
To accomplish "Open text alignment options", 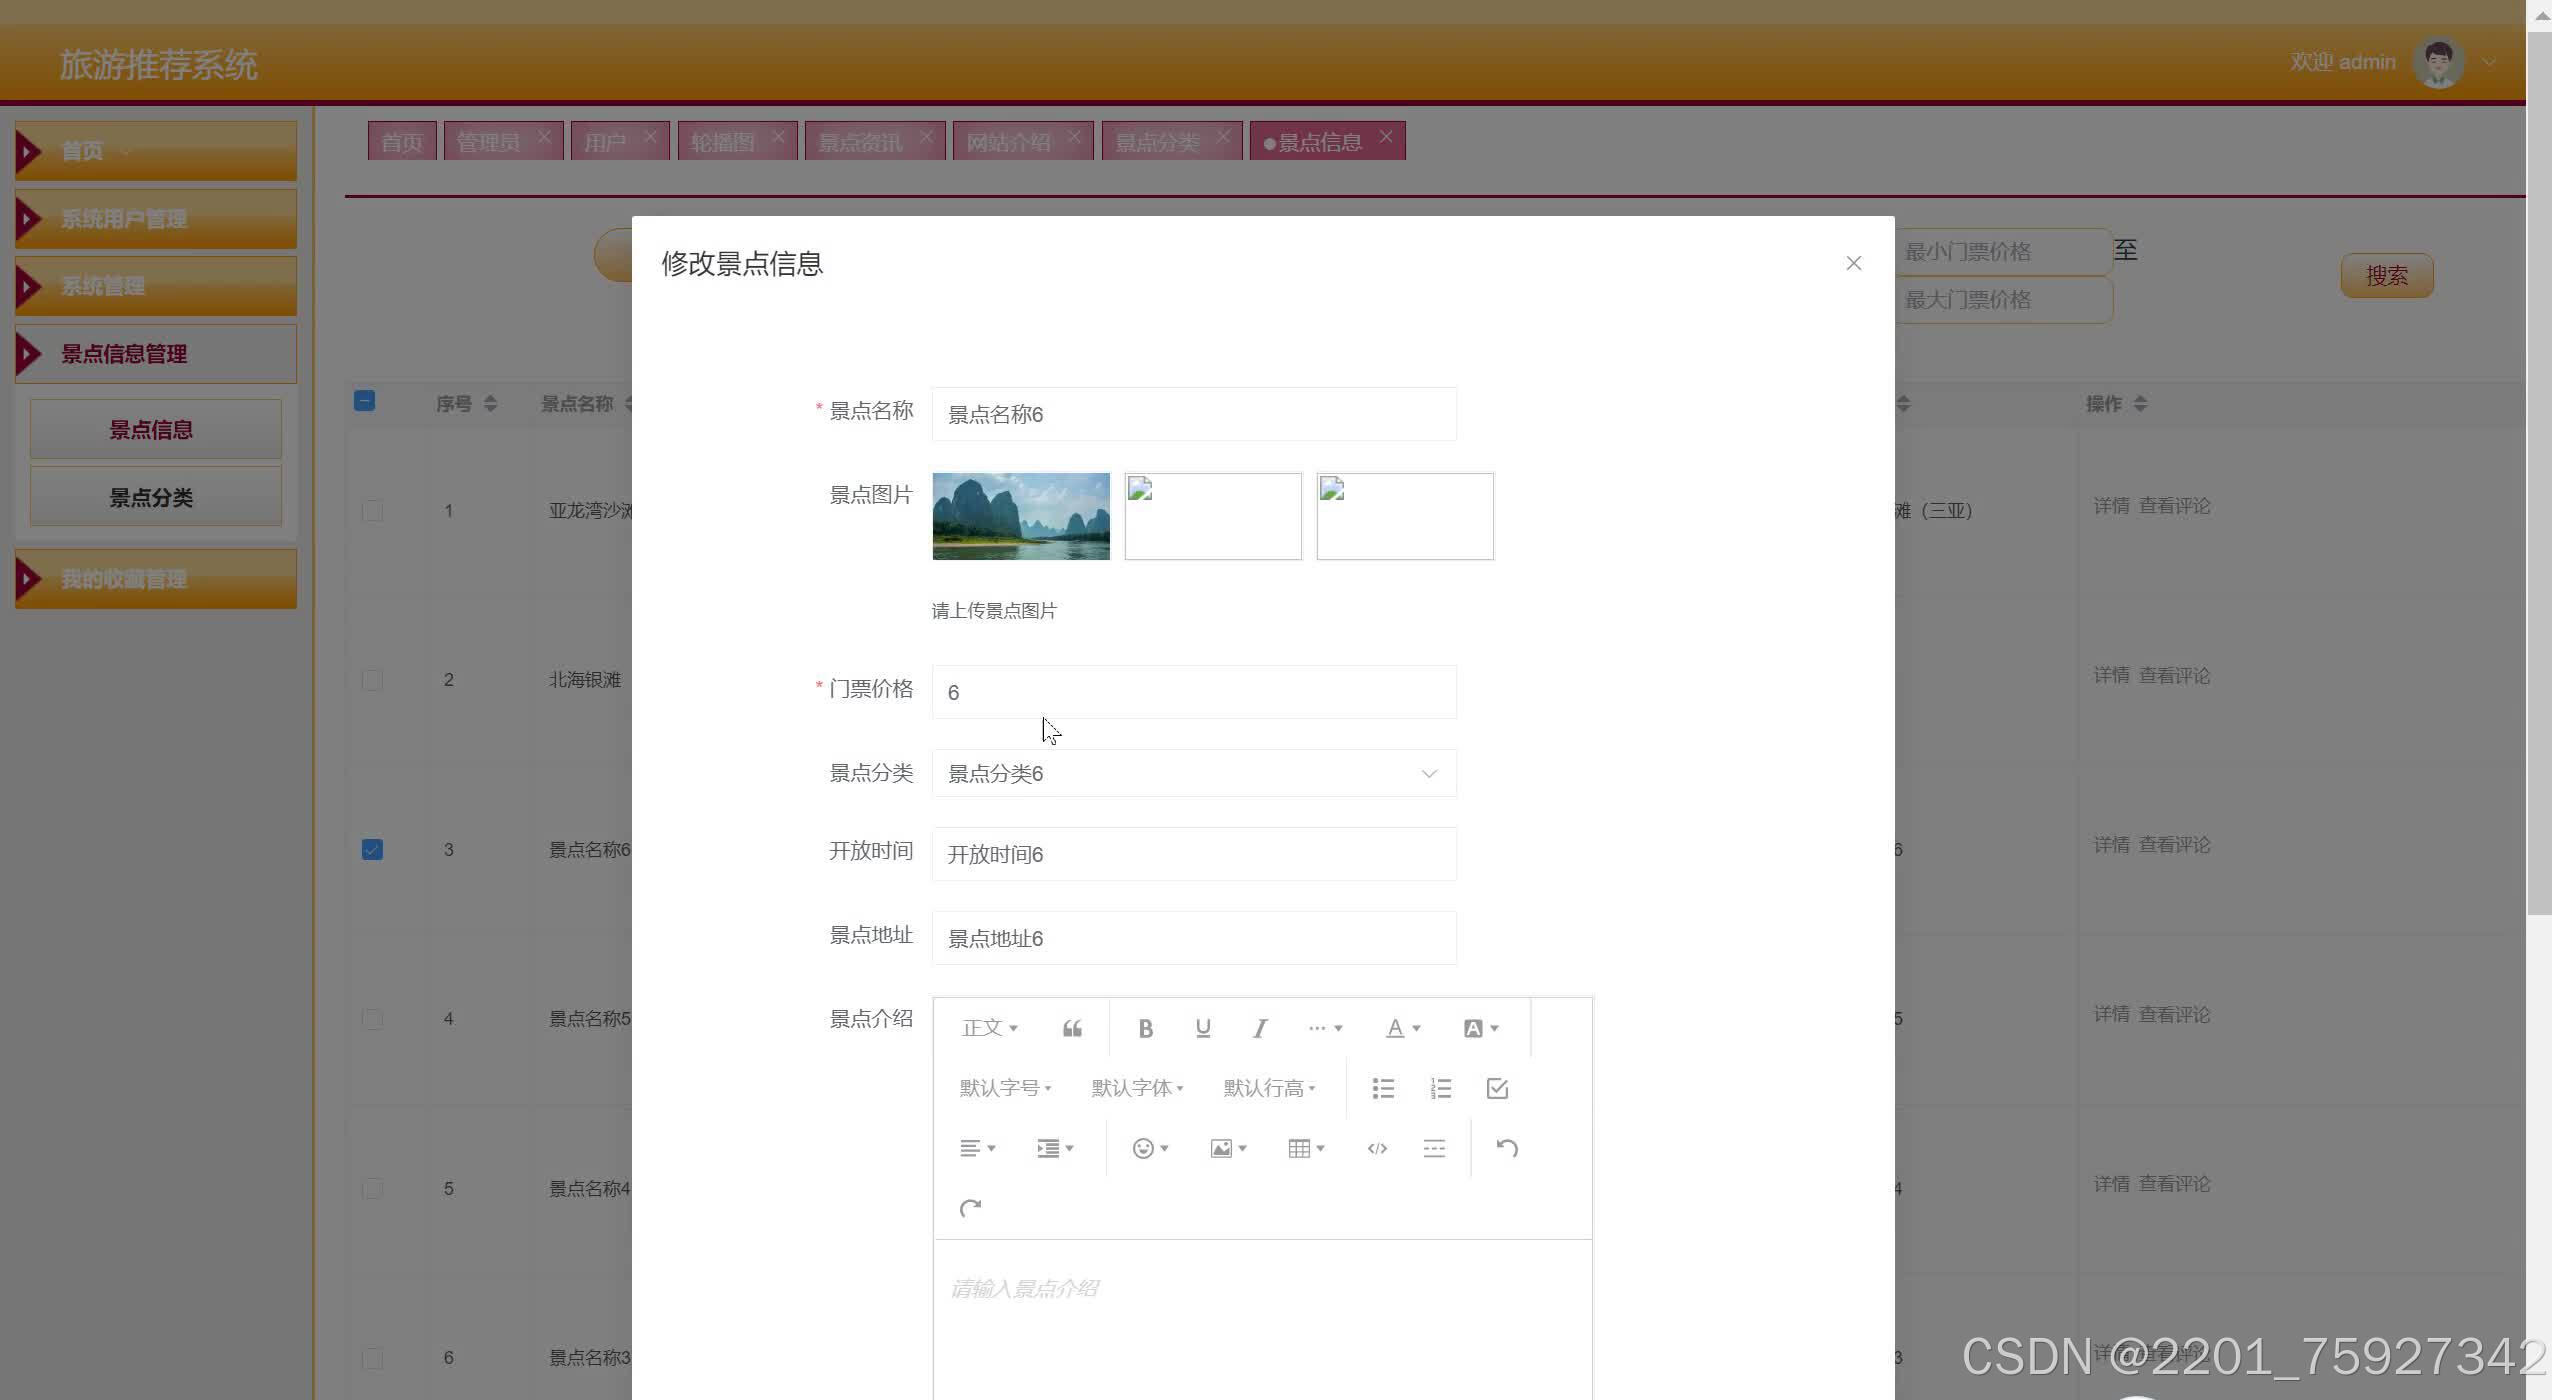I will (x=977, y=1148).
